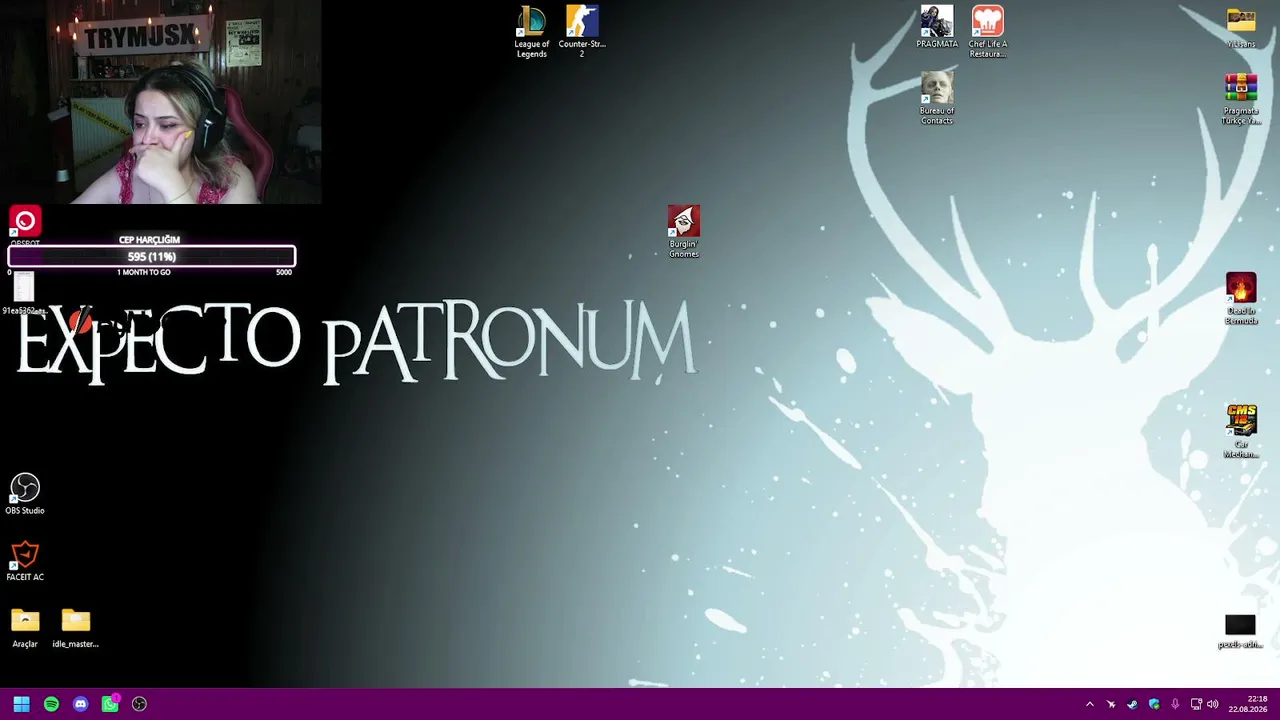This screenshot has width=1280, height=720.
Task: Open the Car Mechanic Simulator shortcut
Action: (x=1241, y=432)
